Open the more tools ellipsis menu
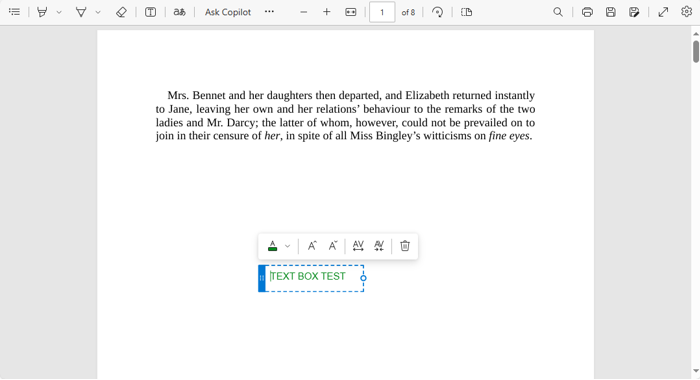The width and height of the screenshot is (700, 380). [269, 12]
